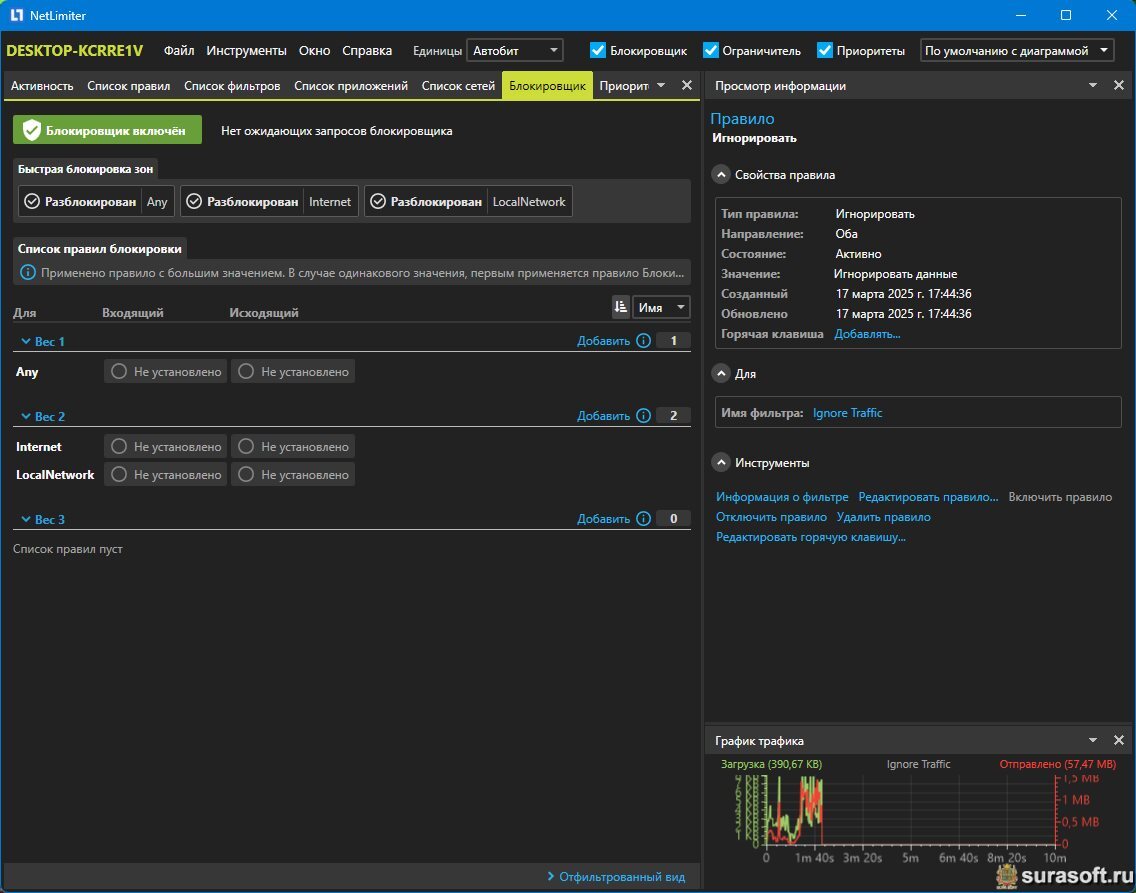Select the Блокировщик tab
The image size is (1136, 893).
click(x=547, y=85)
